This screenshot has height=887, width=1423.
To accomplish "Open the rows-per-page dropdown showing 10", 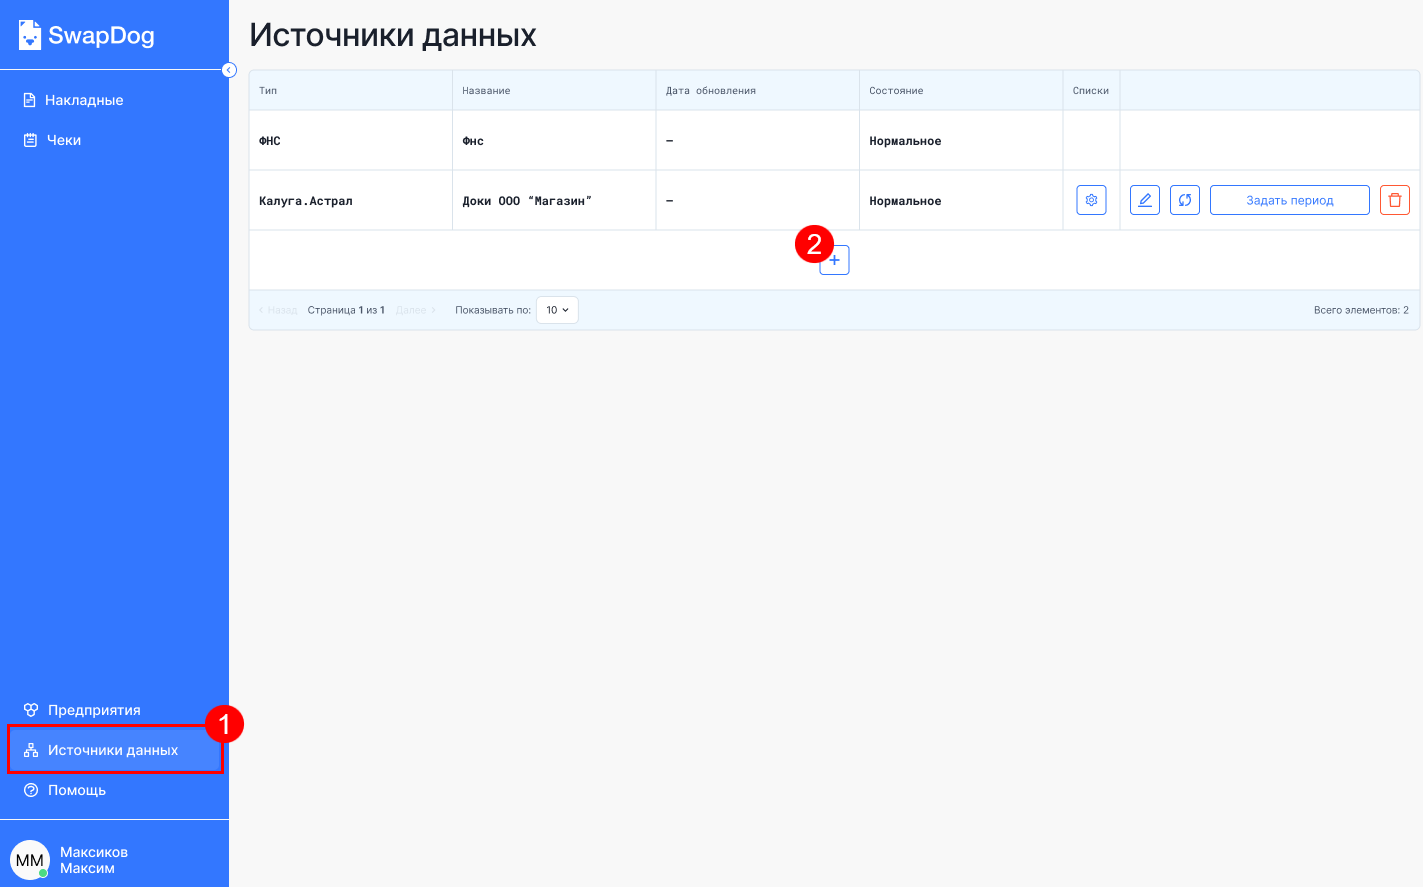I will coord(557,310).
